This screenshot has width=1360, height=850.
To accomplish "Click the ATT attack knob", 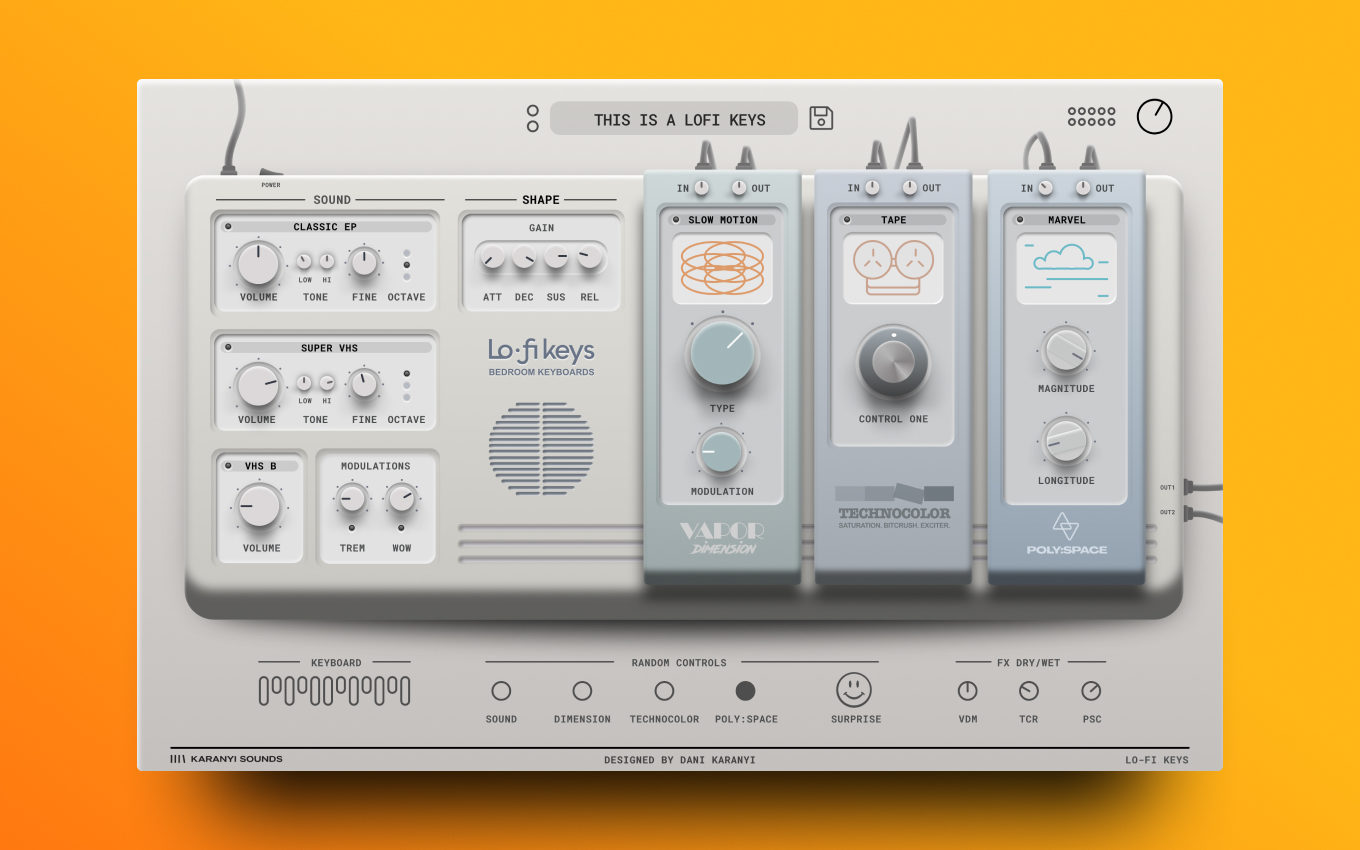I will [492, 258].
